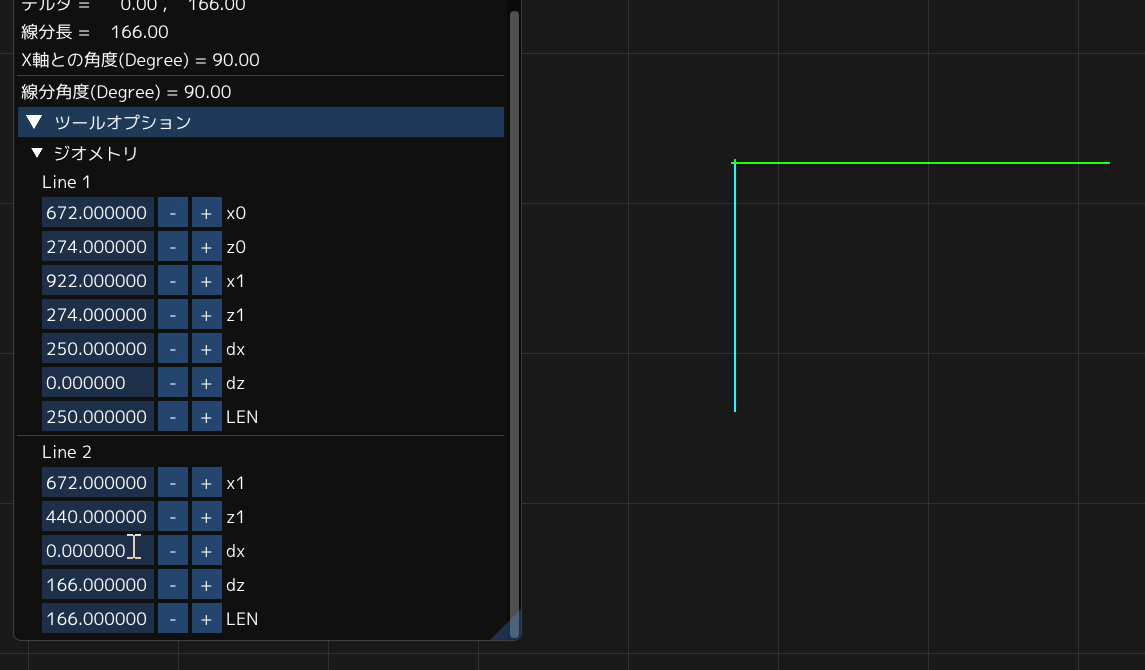Click the X軸との角度(Degree) readout text
This screenshot has width=1145, height=670.
[x=140, y=60]
